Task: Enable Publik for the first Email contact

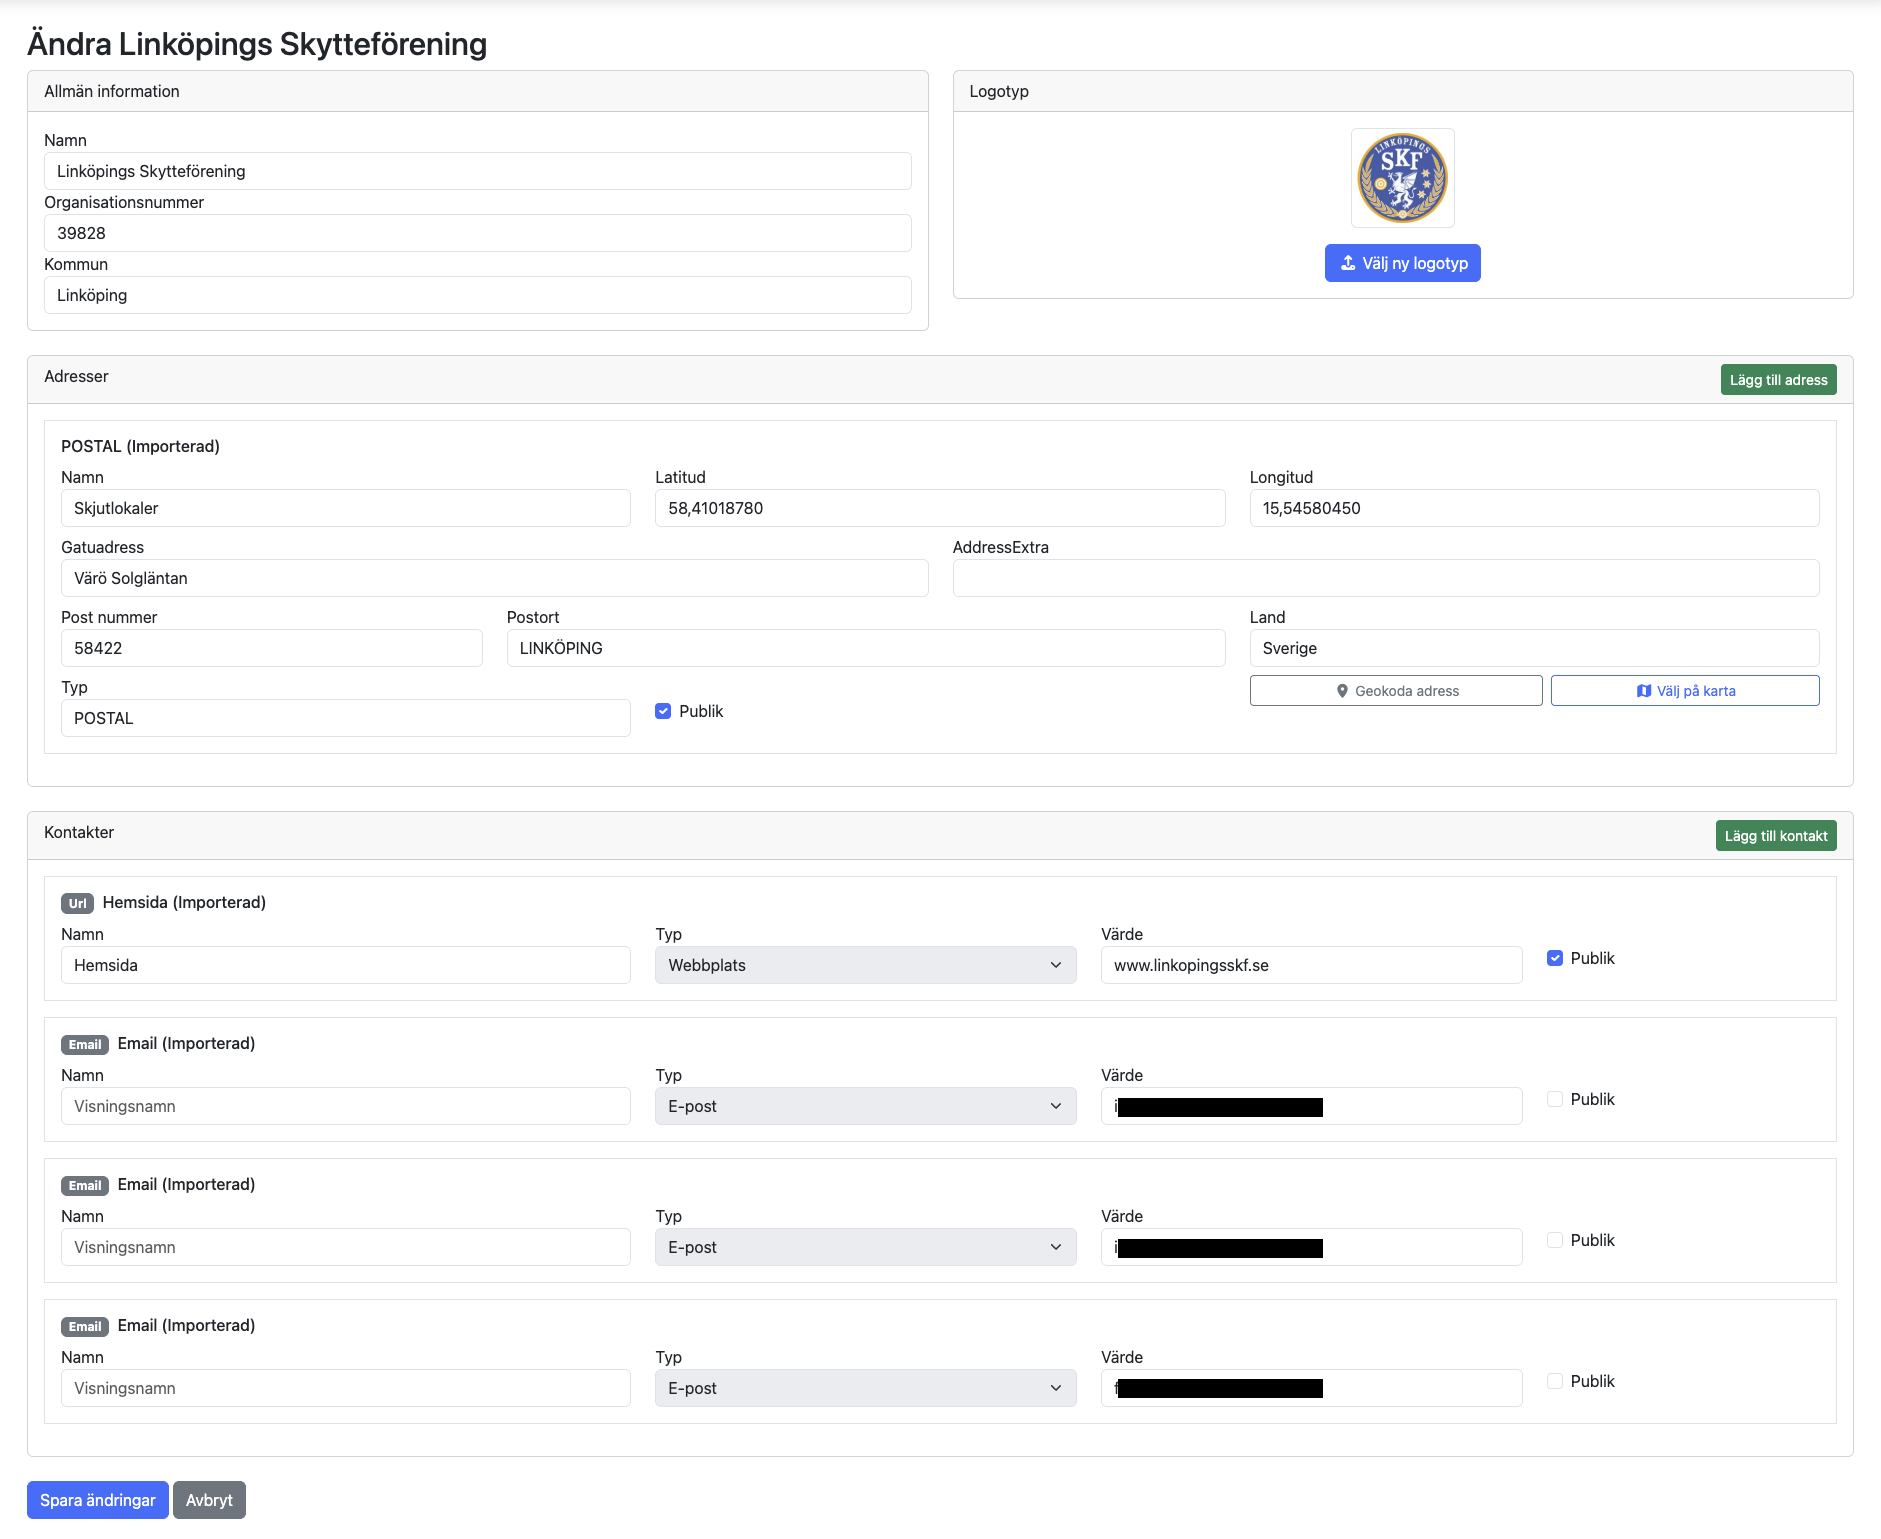Action: tap(1555, 1099)
